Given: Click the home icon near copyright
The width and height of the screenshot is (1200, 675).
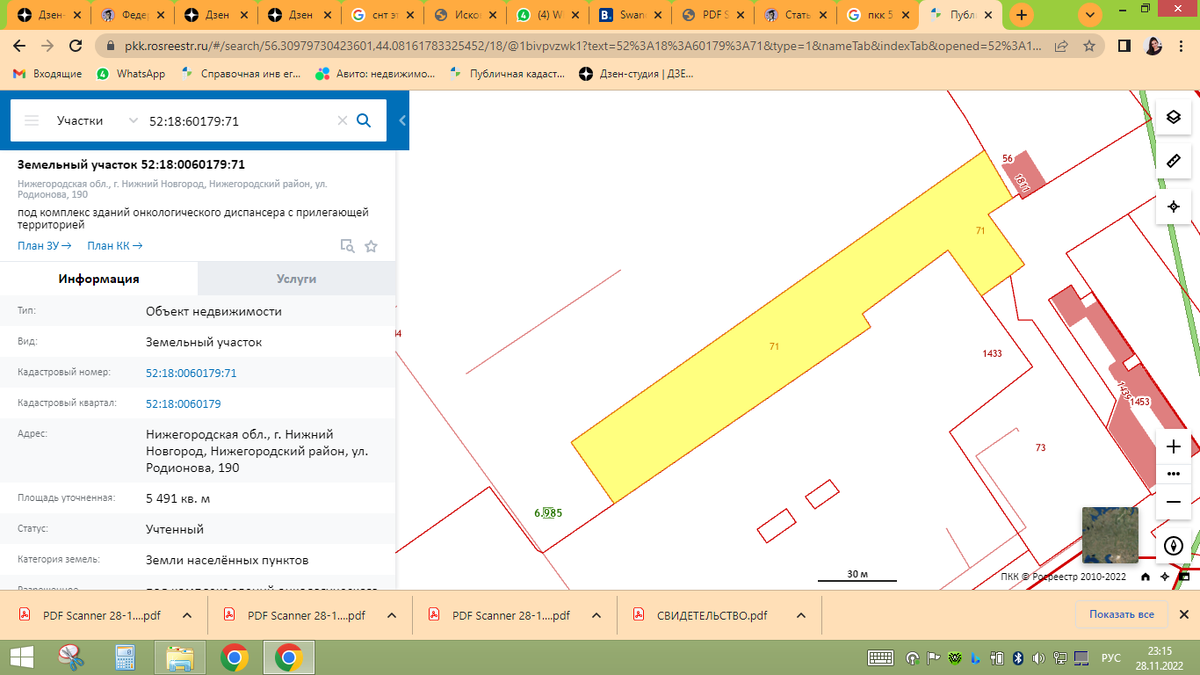Looking at the screenshot, I should [1145, 577].
